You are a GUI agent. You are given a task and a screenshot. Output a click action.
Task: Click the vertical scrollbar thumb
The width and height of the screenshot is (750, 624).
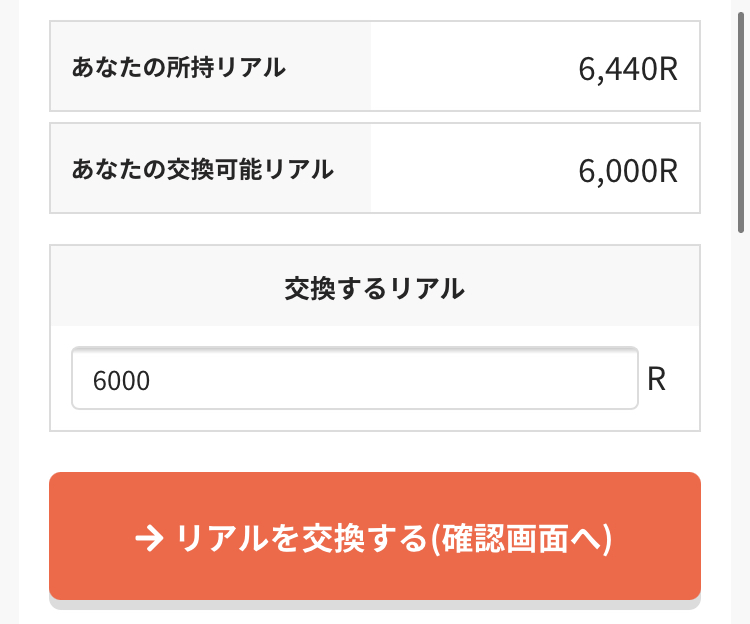(740, 122)
